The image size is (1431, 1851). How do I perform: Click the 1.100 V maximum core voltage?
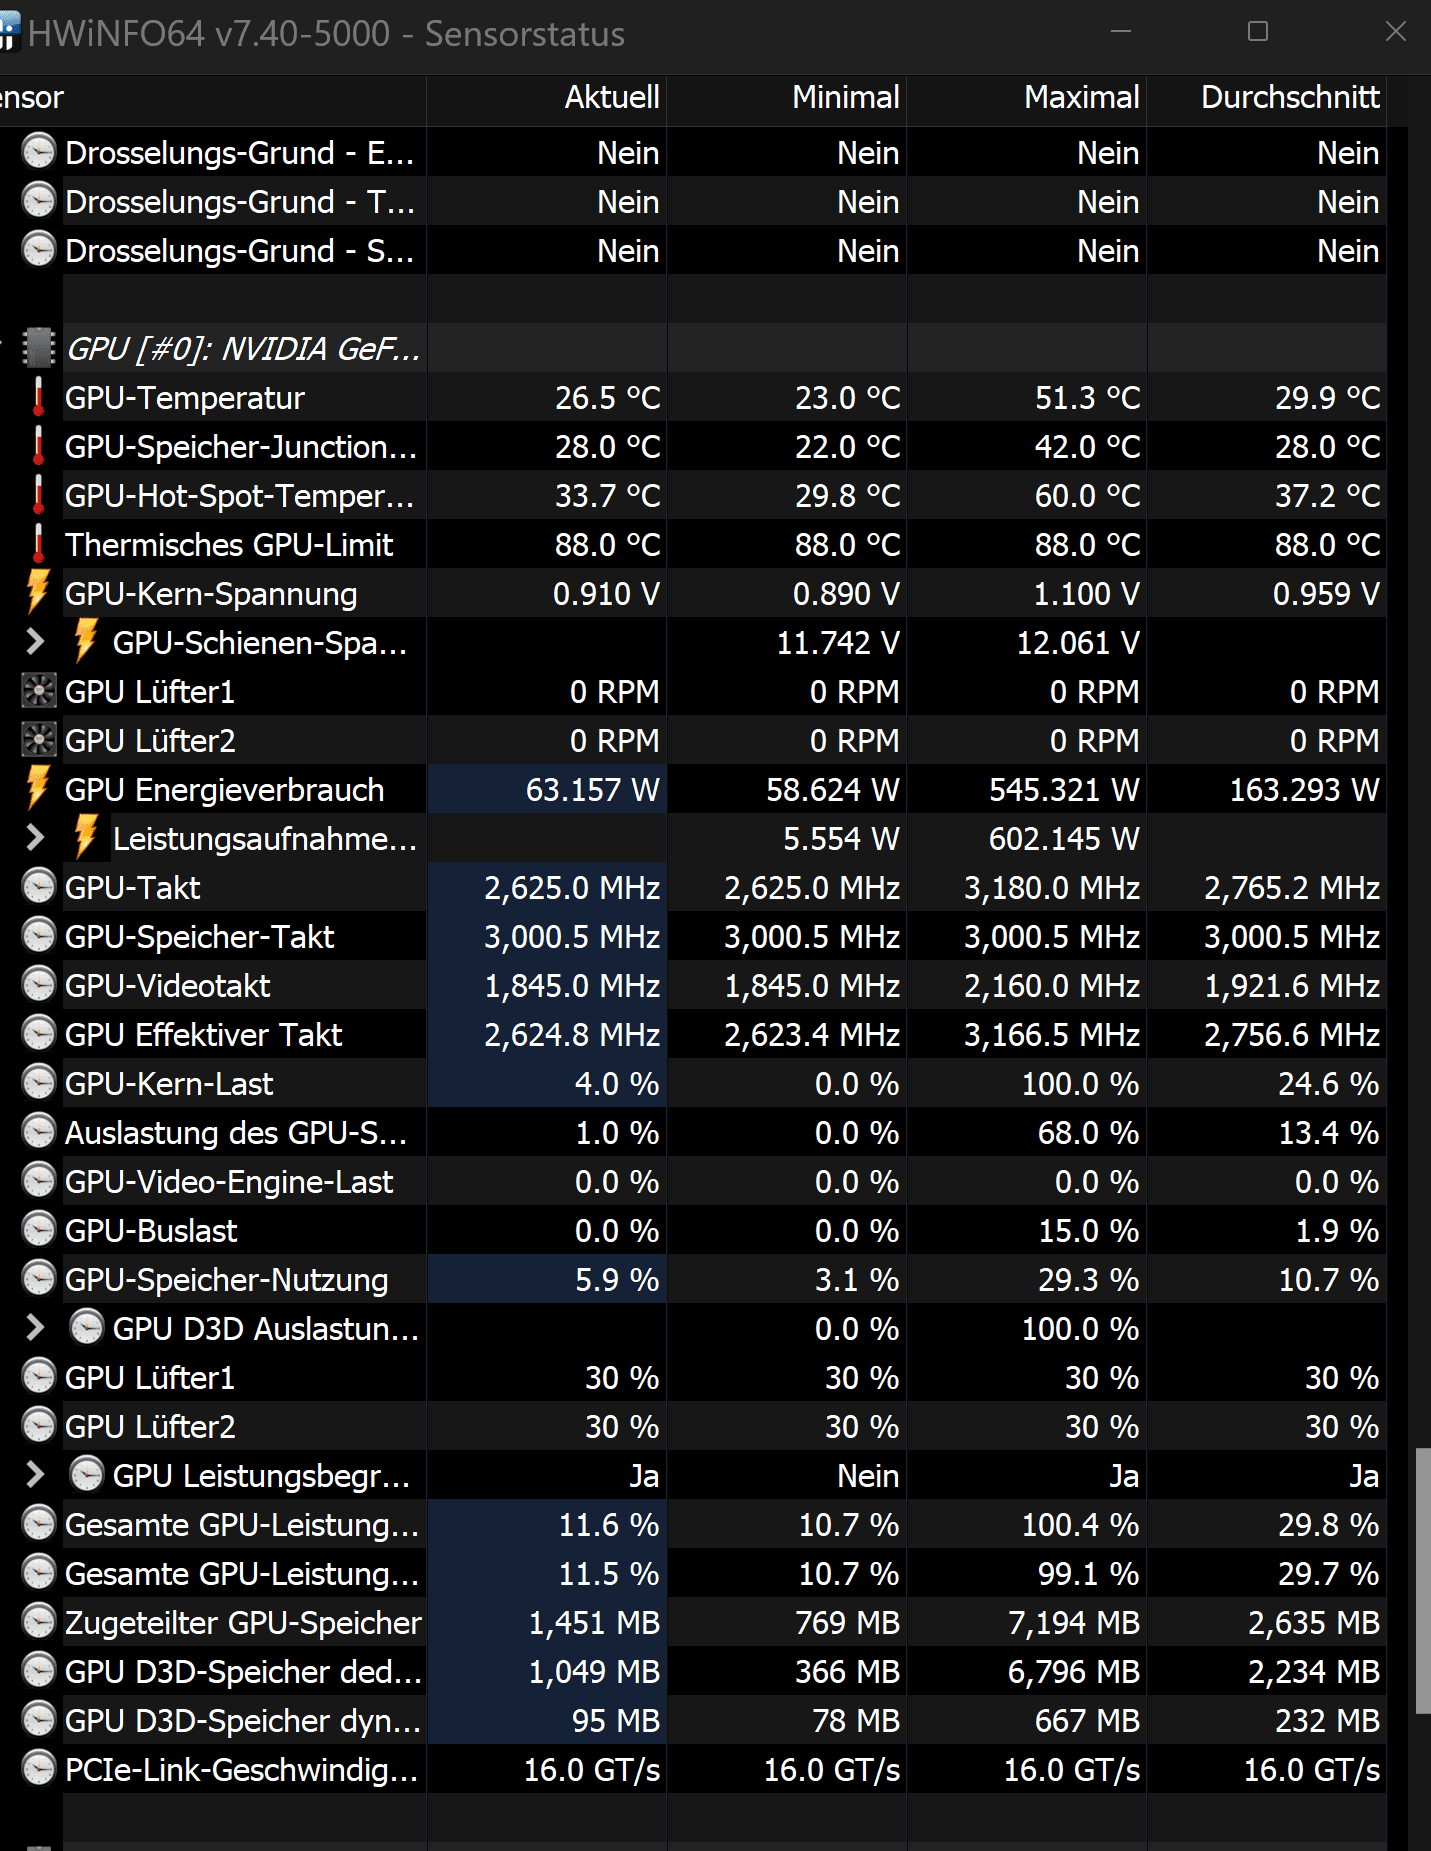1086,594
